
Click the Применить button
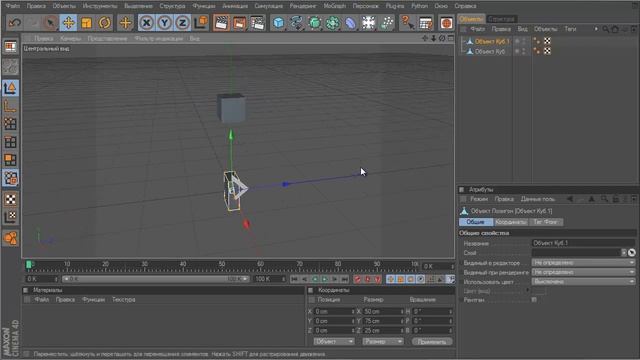(432, 342)
